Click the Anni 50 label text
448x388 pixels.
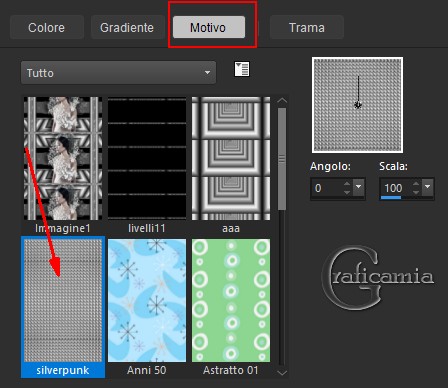[147, 370]
